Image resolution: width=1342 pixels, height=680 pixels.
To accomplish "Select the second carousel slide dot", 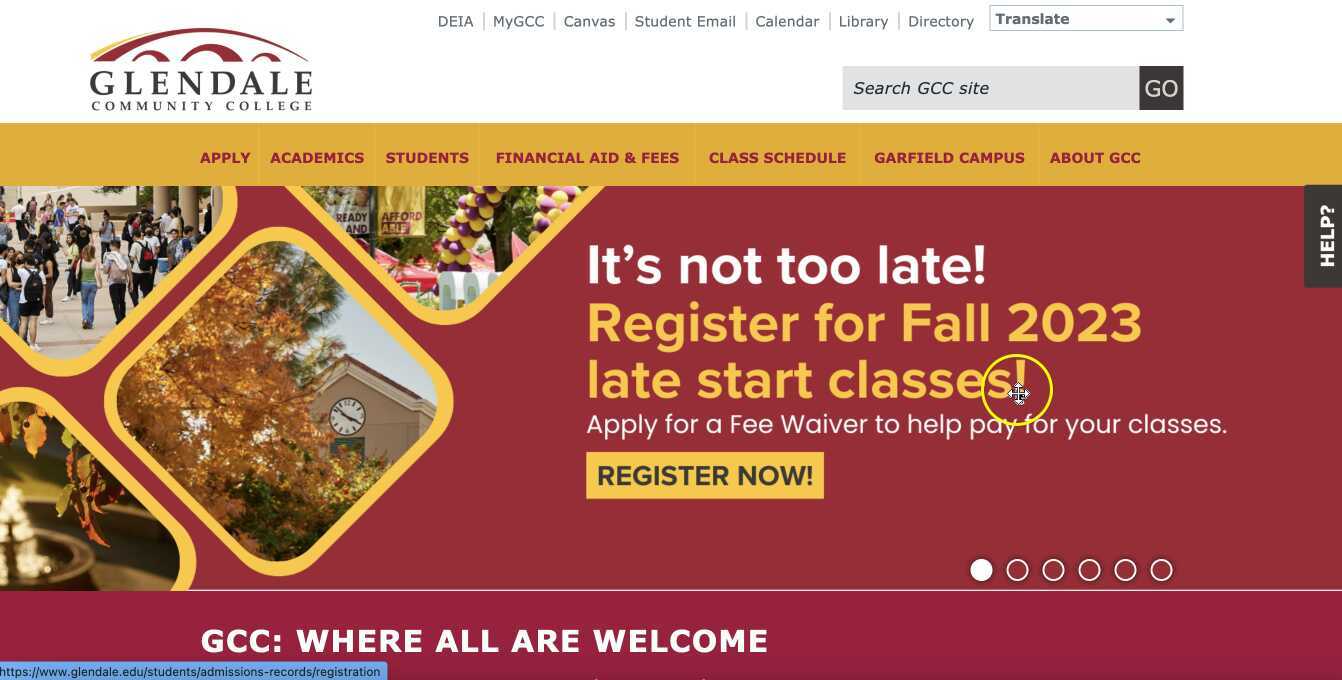I will point(1018,570).
